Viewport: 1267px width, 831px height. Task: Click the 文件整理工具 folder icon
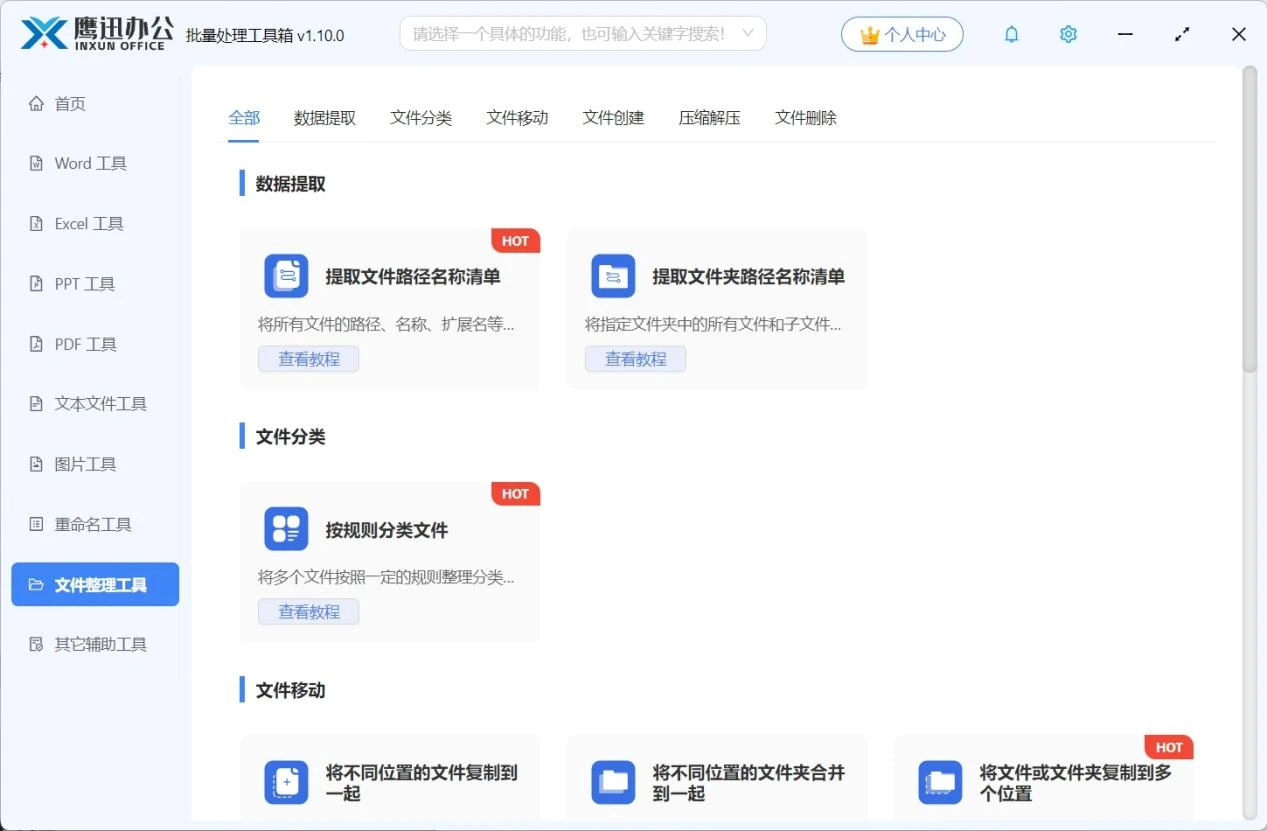[37, 584]
